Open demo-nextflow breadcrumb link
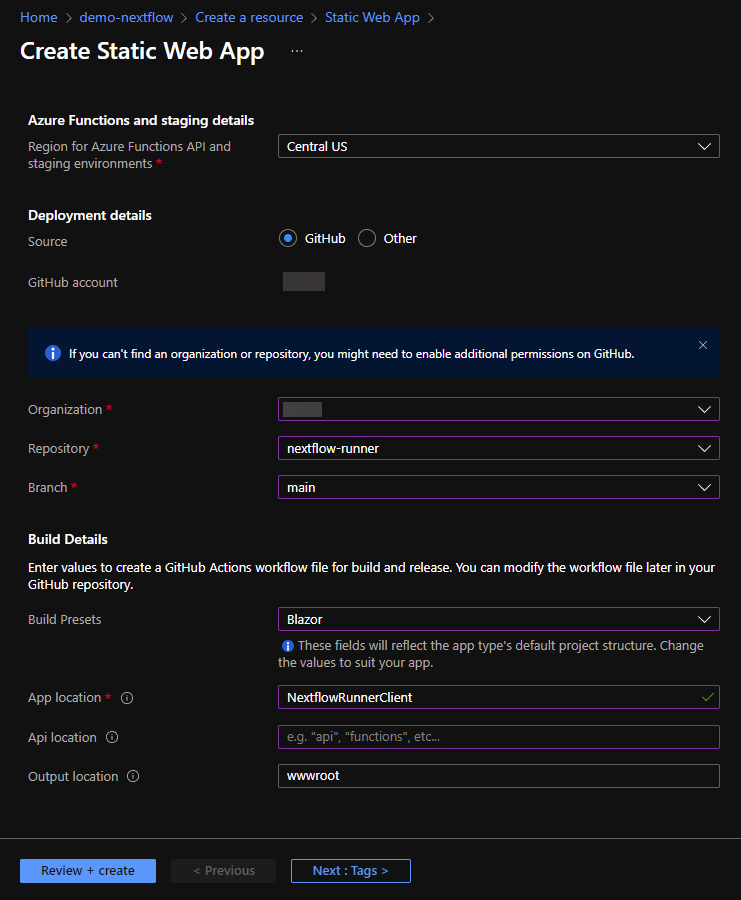 pos(126,17)
